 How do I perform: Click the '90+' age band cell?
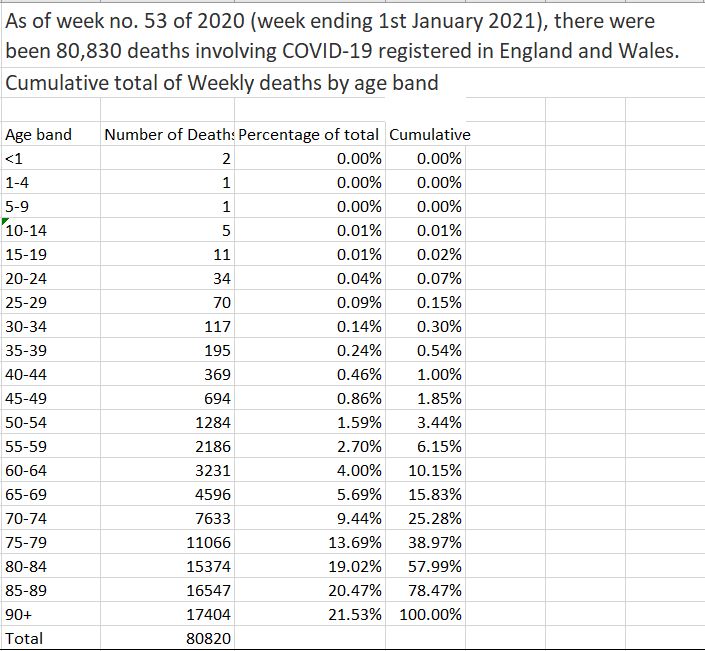coord(20,614)
